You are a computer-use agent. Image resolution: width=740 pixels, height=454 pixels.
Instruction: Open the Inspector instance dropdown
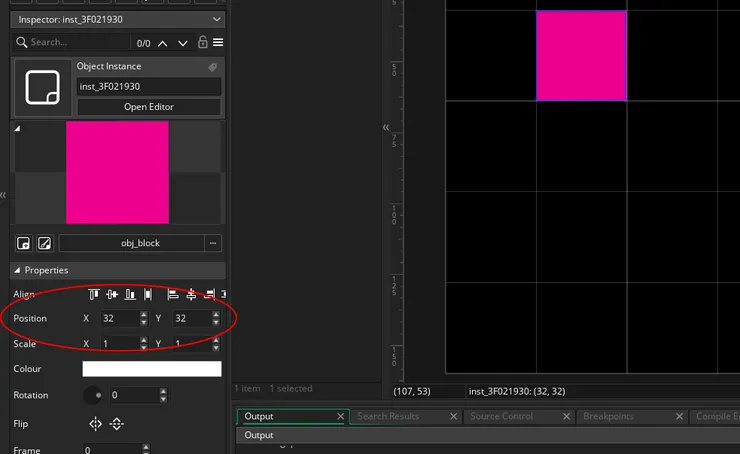[x=217, y=19]
